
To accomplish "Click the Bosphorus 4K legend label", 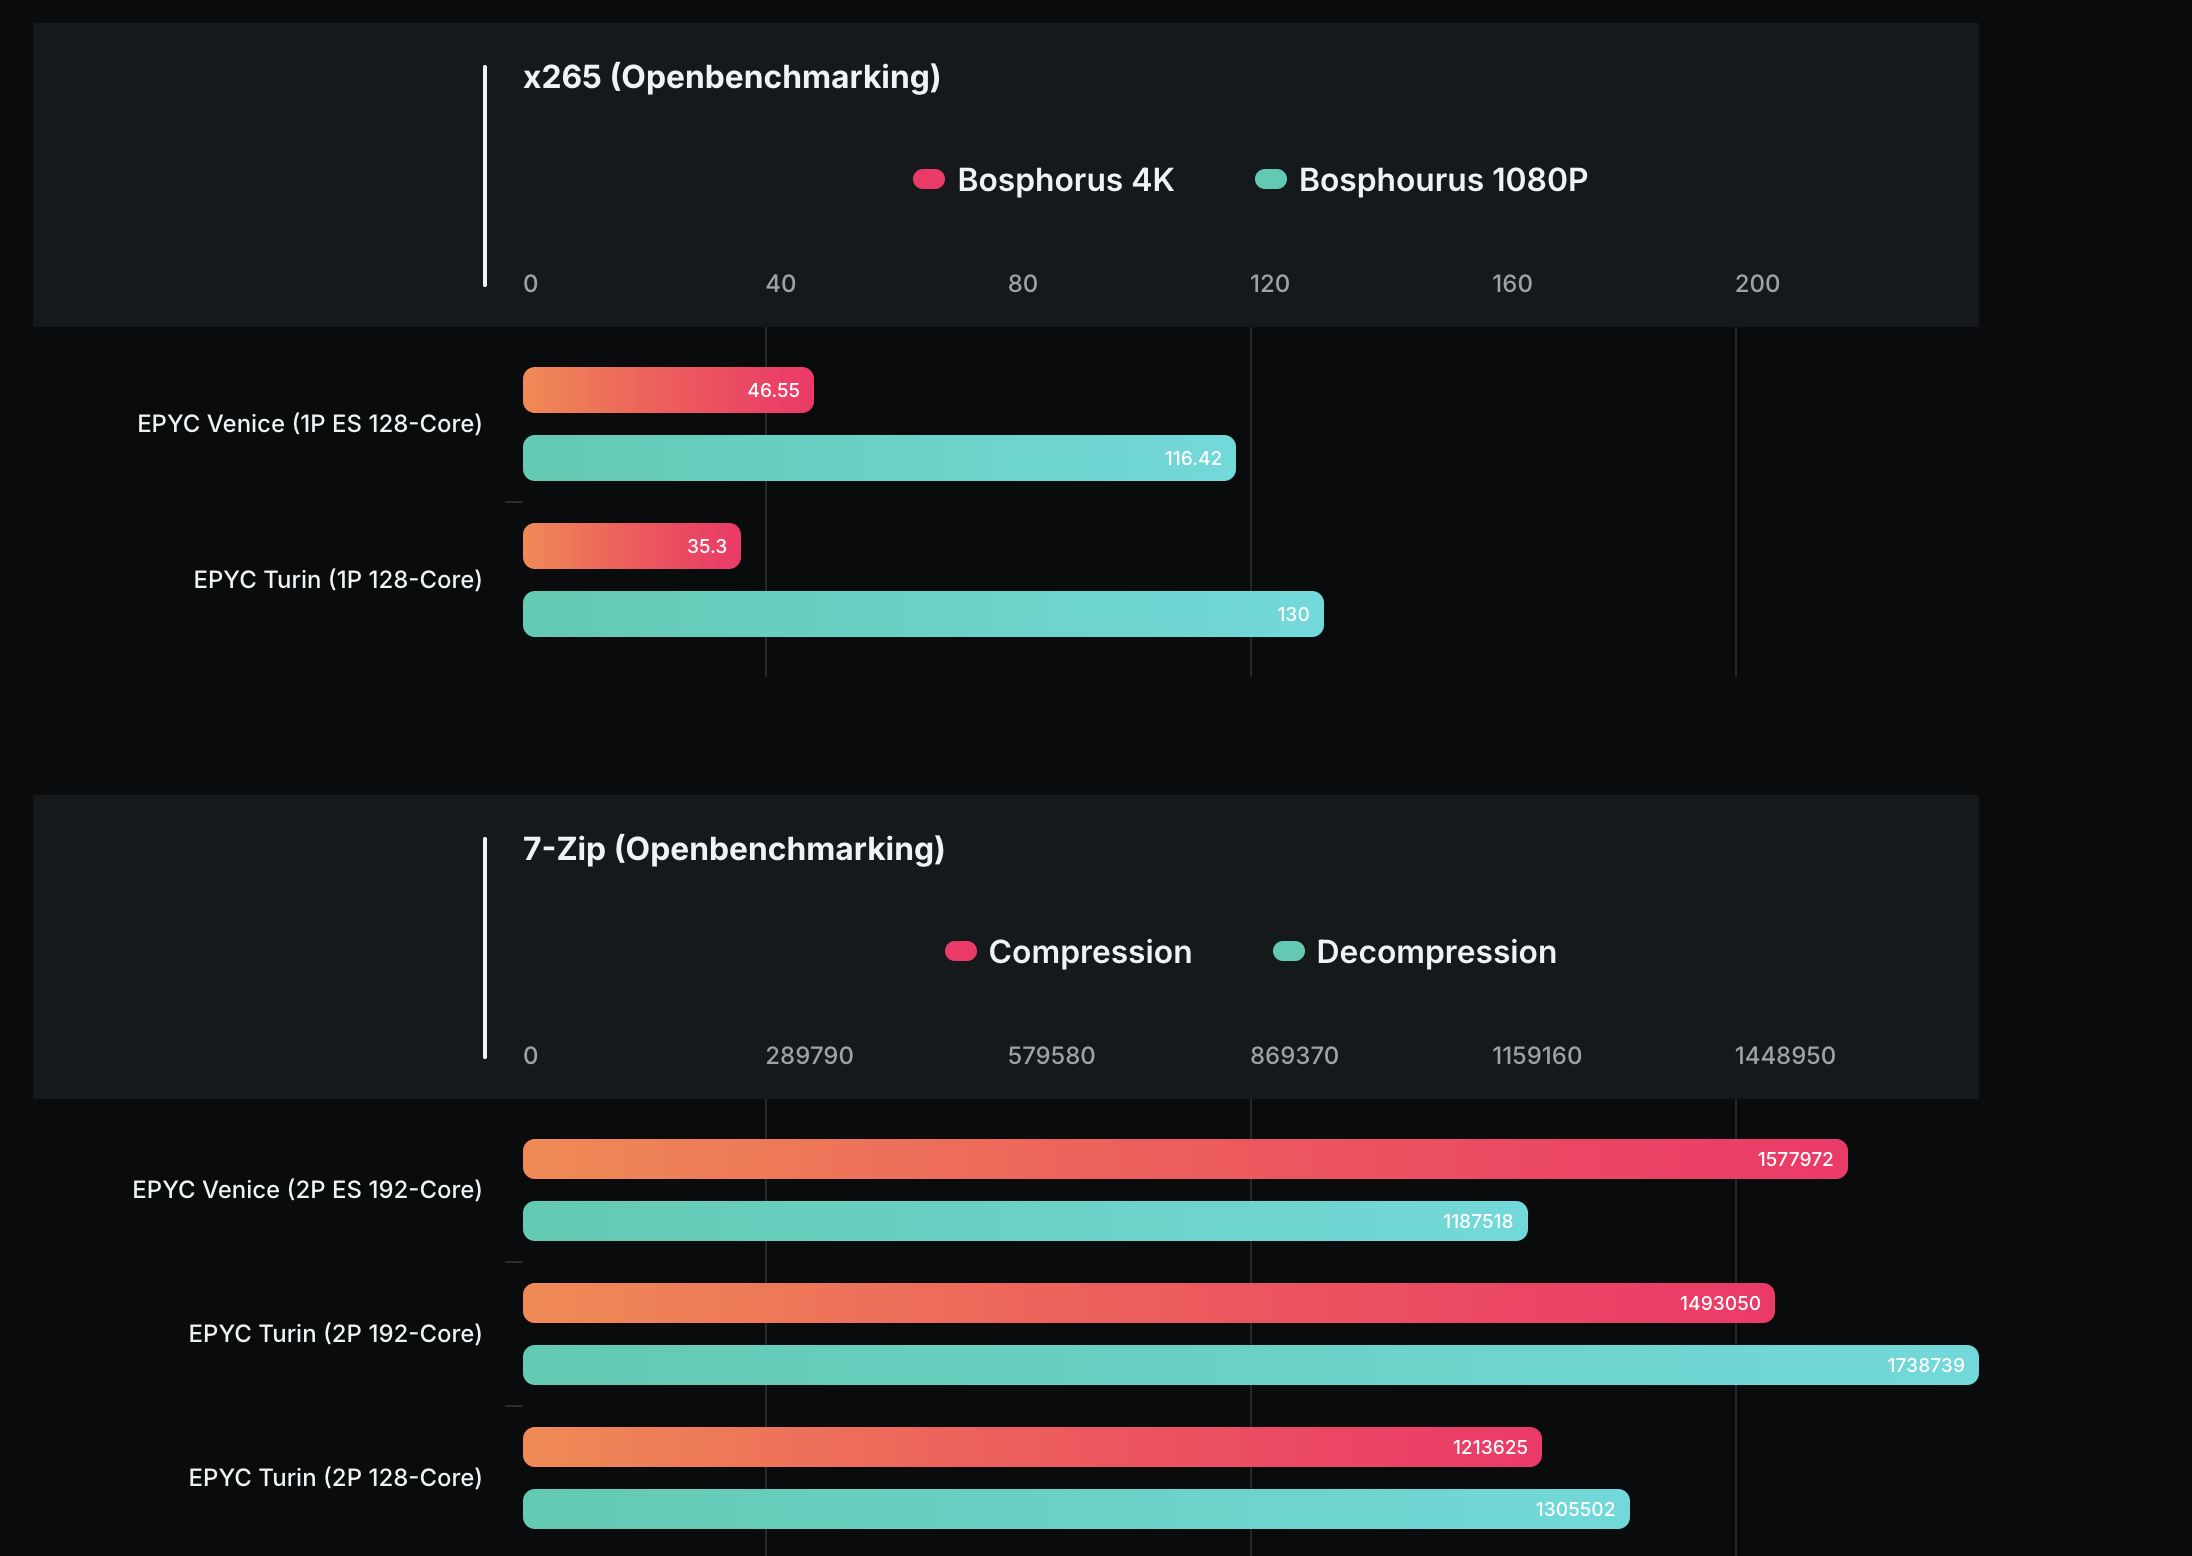I will click(x=1065, y=180).
